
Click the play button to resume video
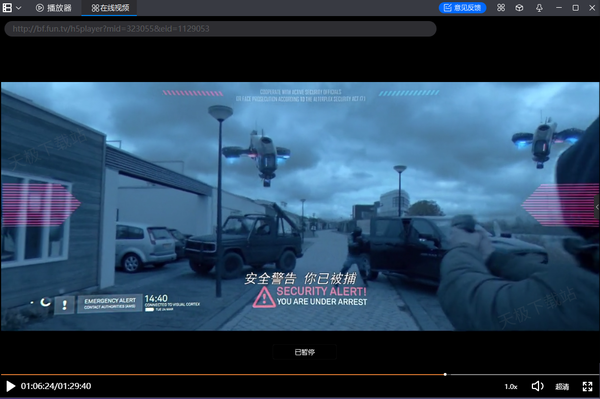pyautogui.click(x=11, y=386)
